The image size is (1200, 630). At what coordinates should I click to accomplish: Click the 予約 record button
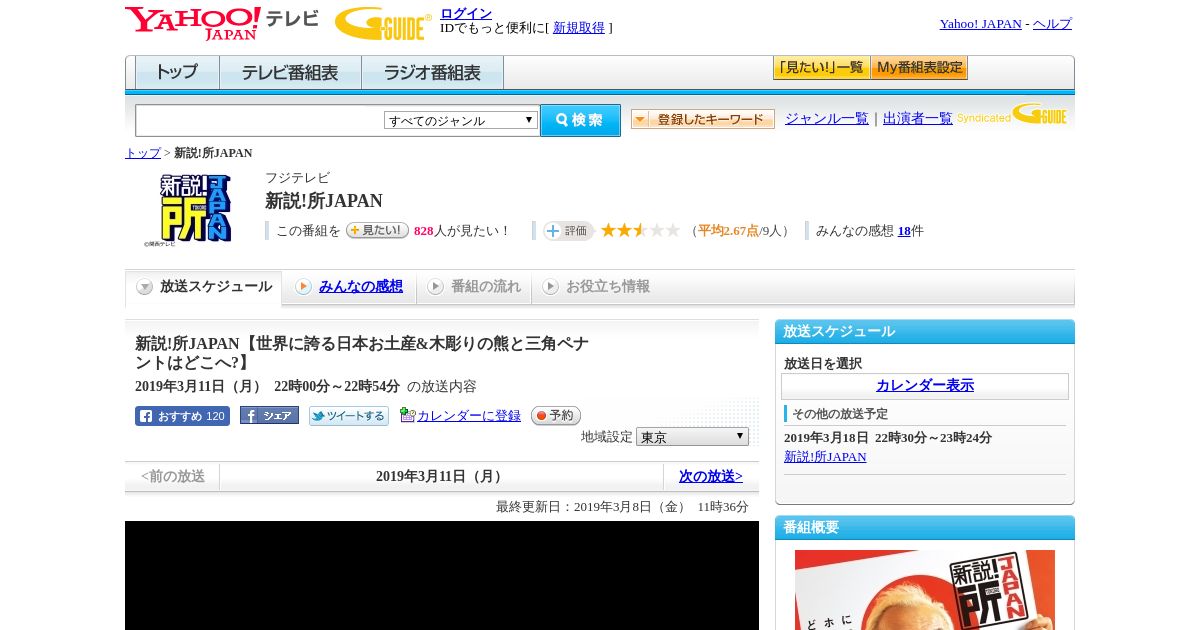[555, 416]
